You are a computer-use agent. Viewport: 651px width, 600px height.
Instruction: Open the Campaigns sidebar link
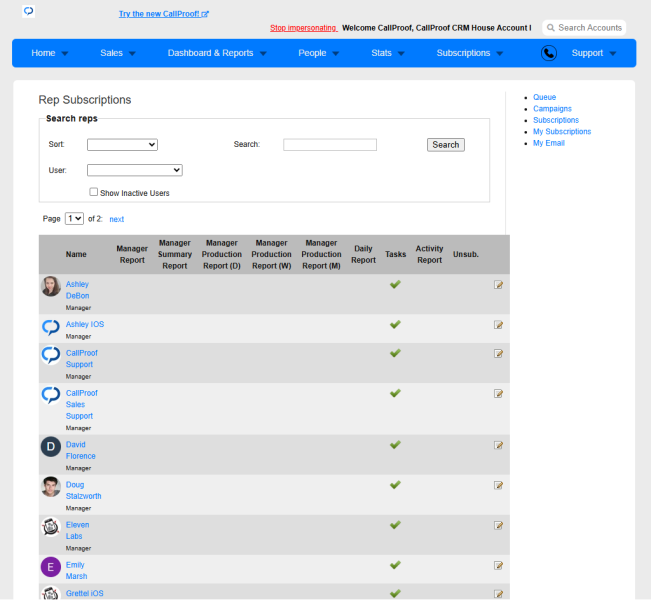point(552,109)
